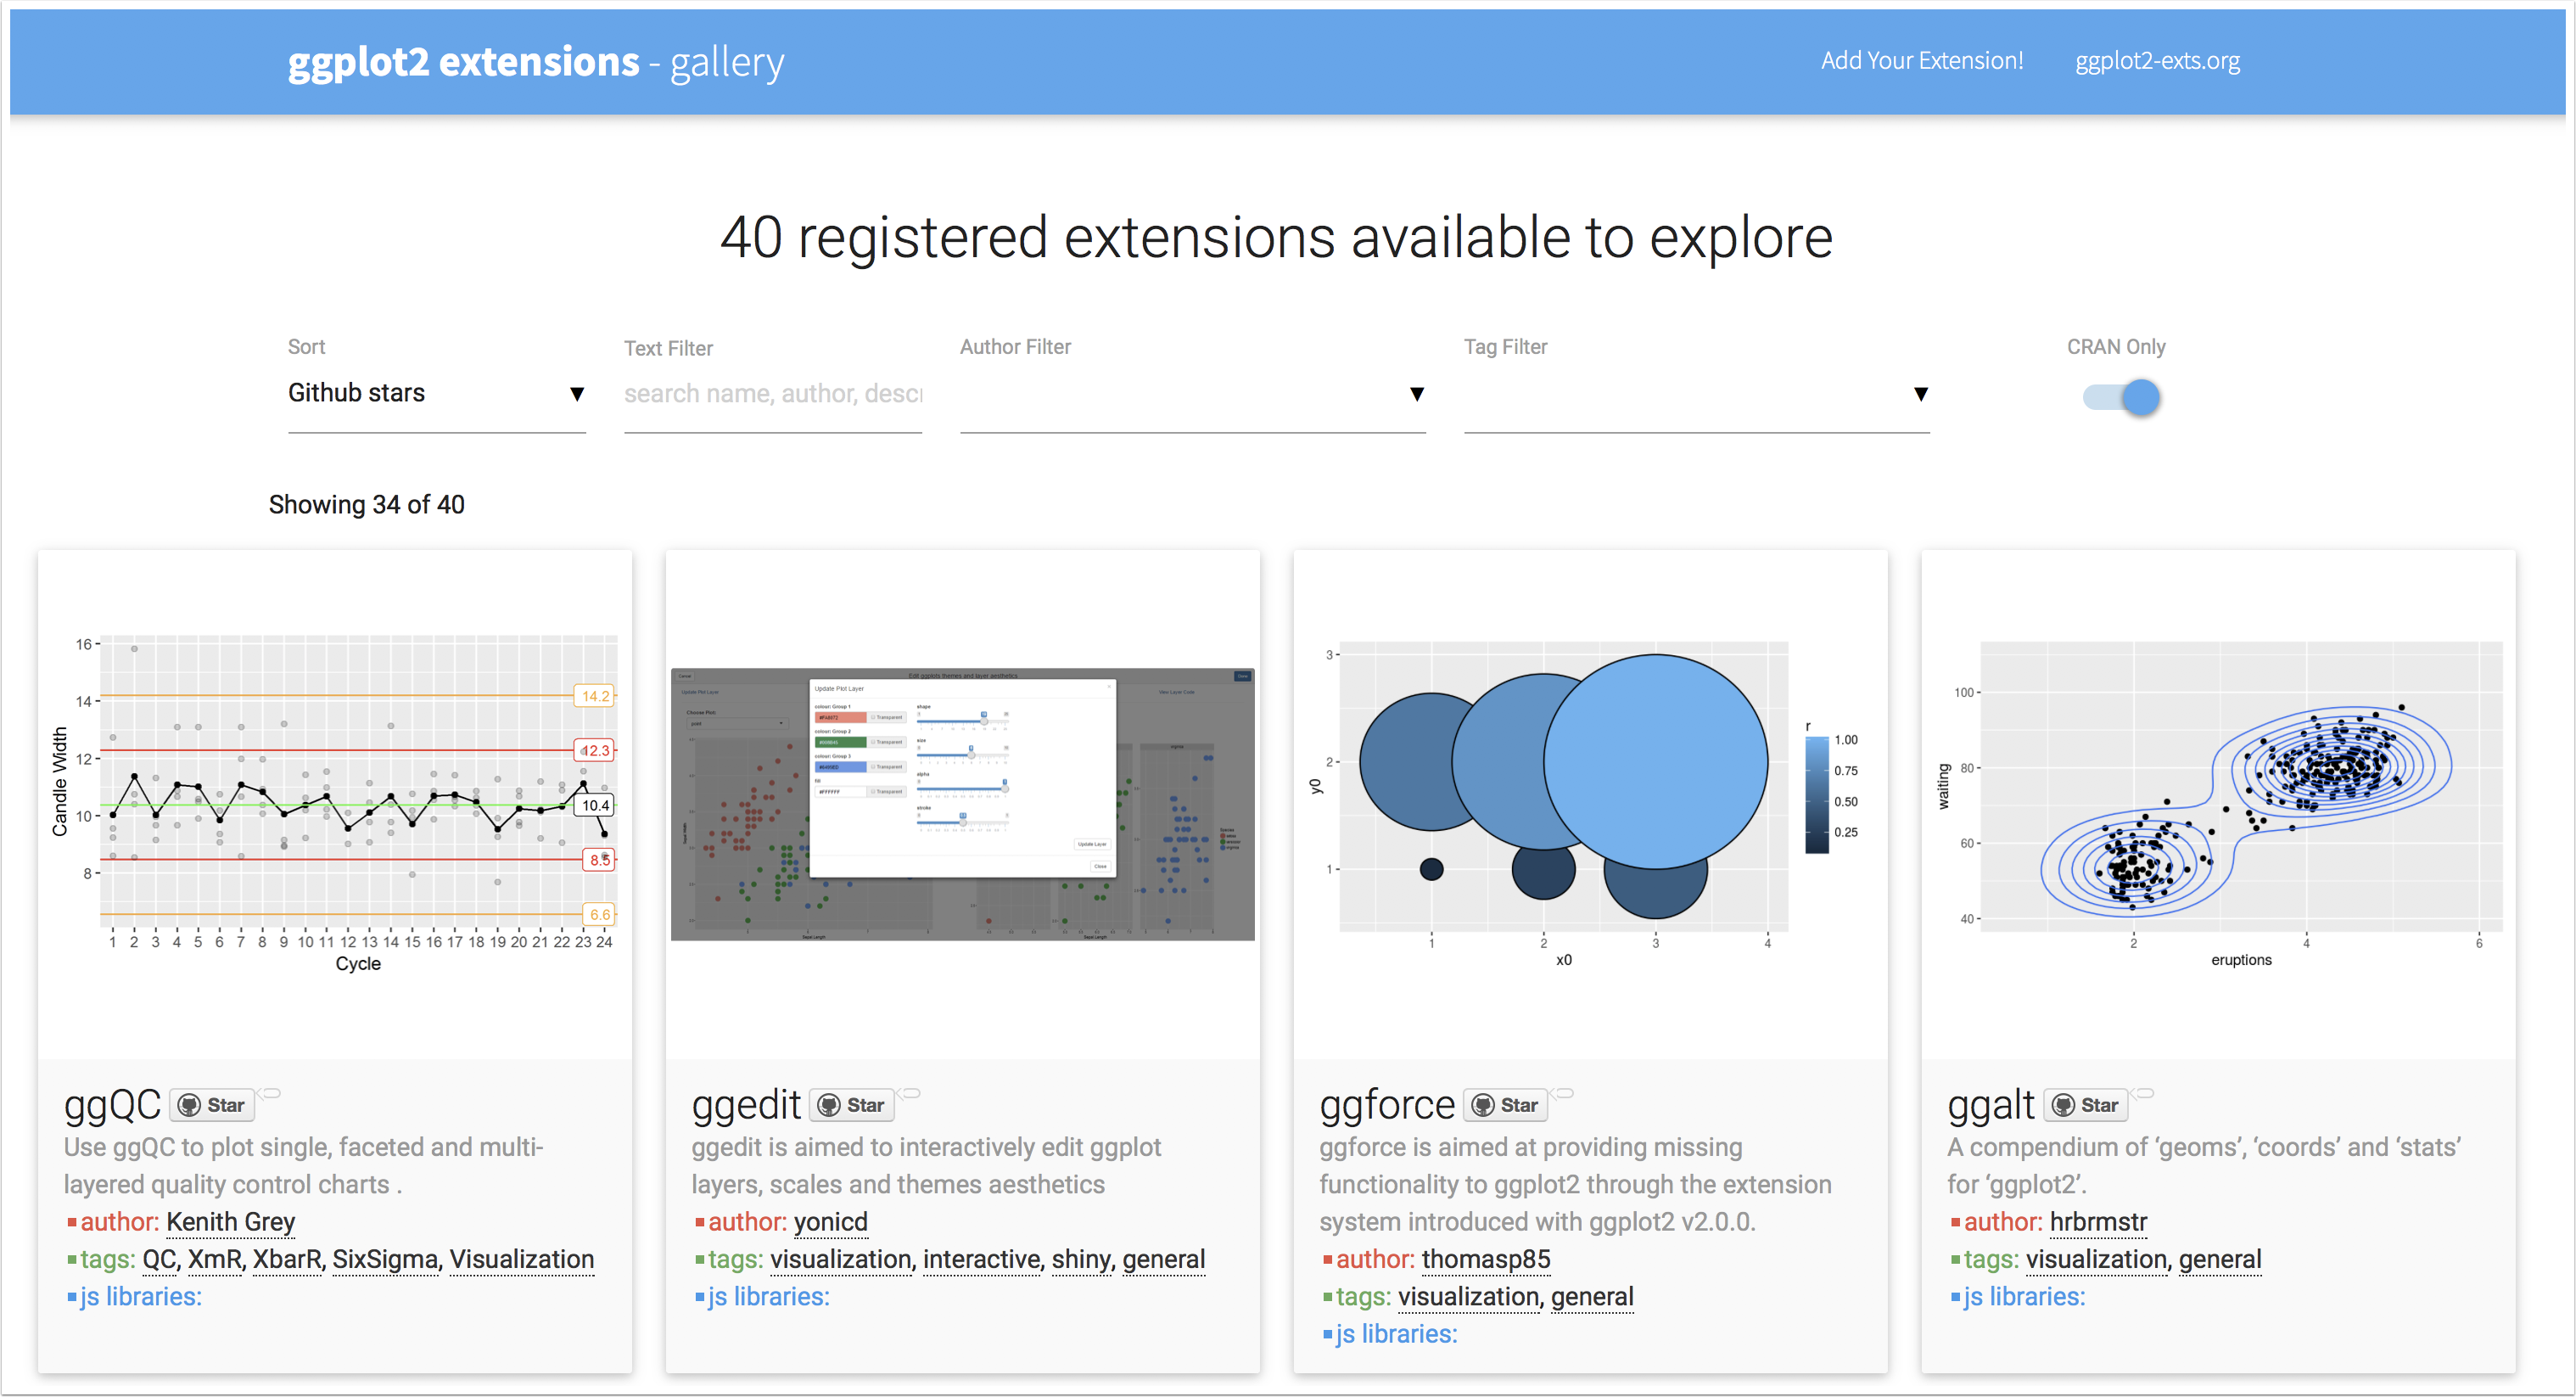Screen dimensions: 2576x1397
Task: Click the ggplot2 extensions gallery title
Action: tap(536, 62)
